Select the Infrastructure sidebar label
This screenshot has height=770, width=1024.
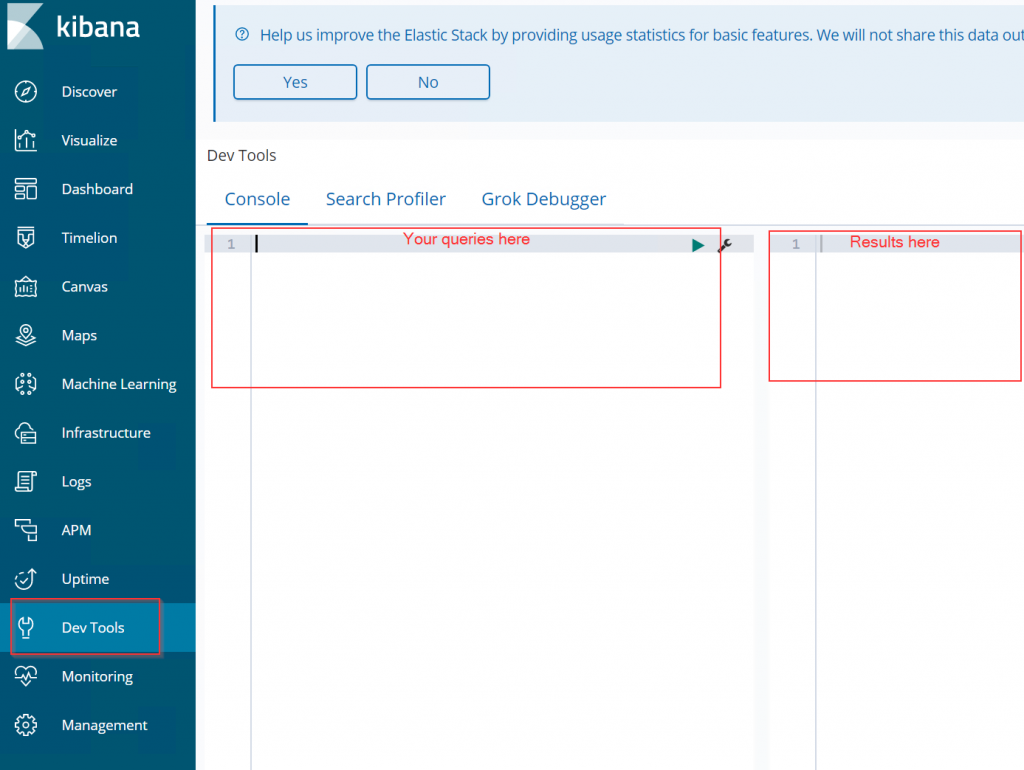coord(106,433)
